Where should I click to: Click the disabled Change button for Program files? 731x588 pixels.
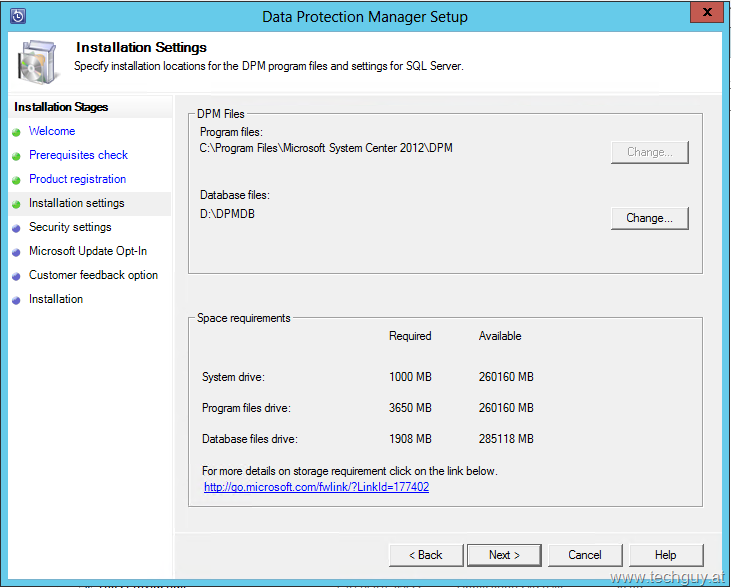(649, 152)
